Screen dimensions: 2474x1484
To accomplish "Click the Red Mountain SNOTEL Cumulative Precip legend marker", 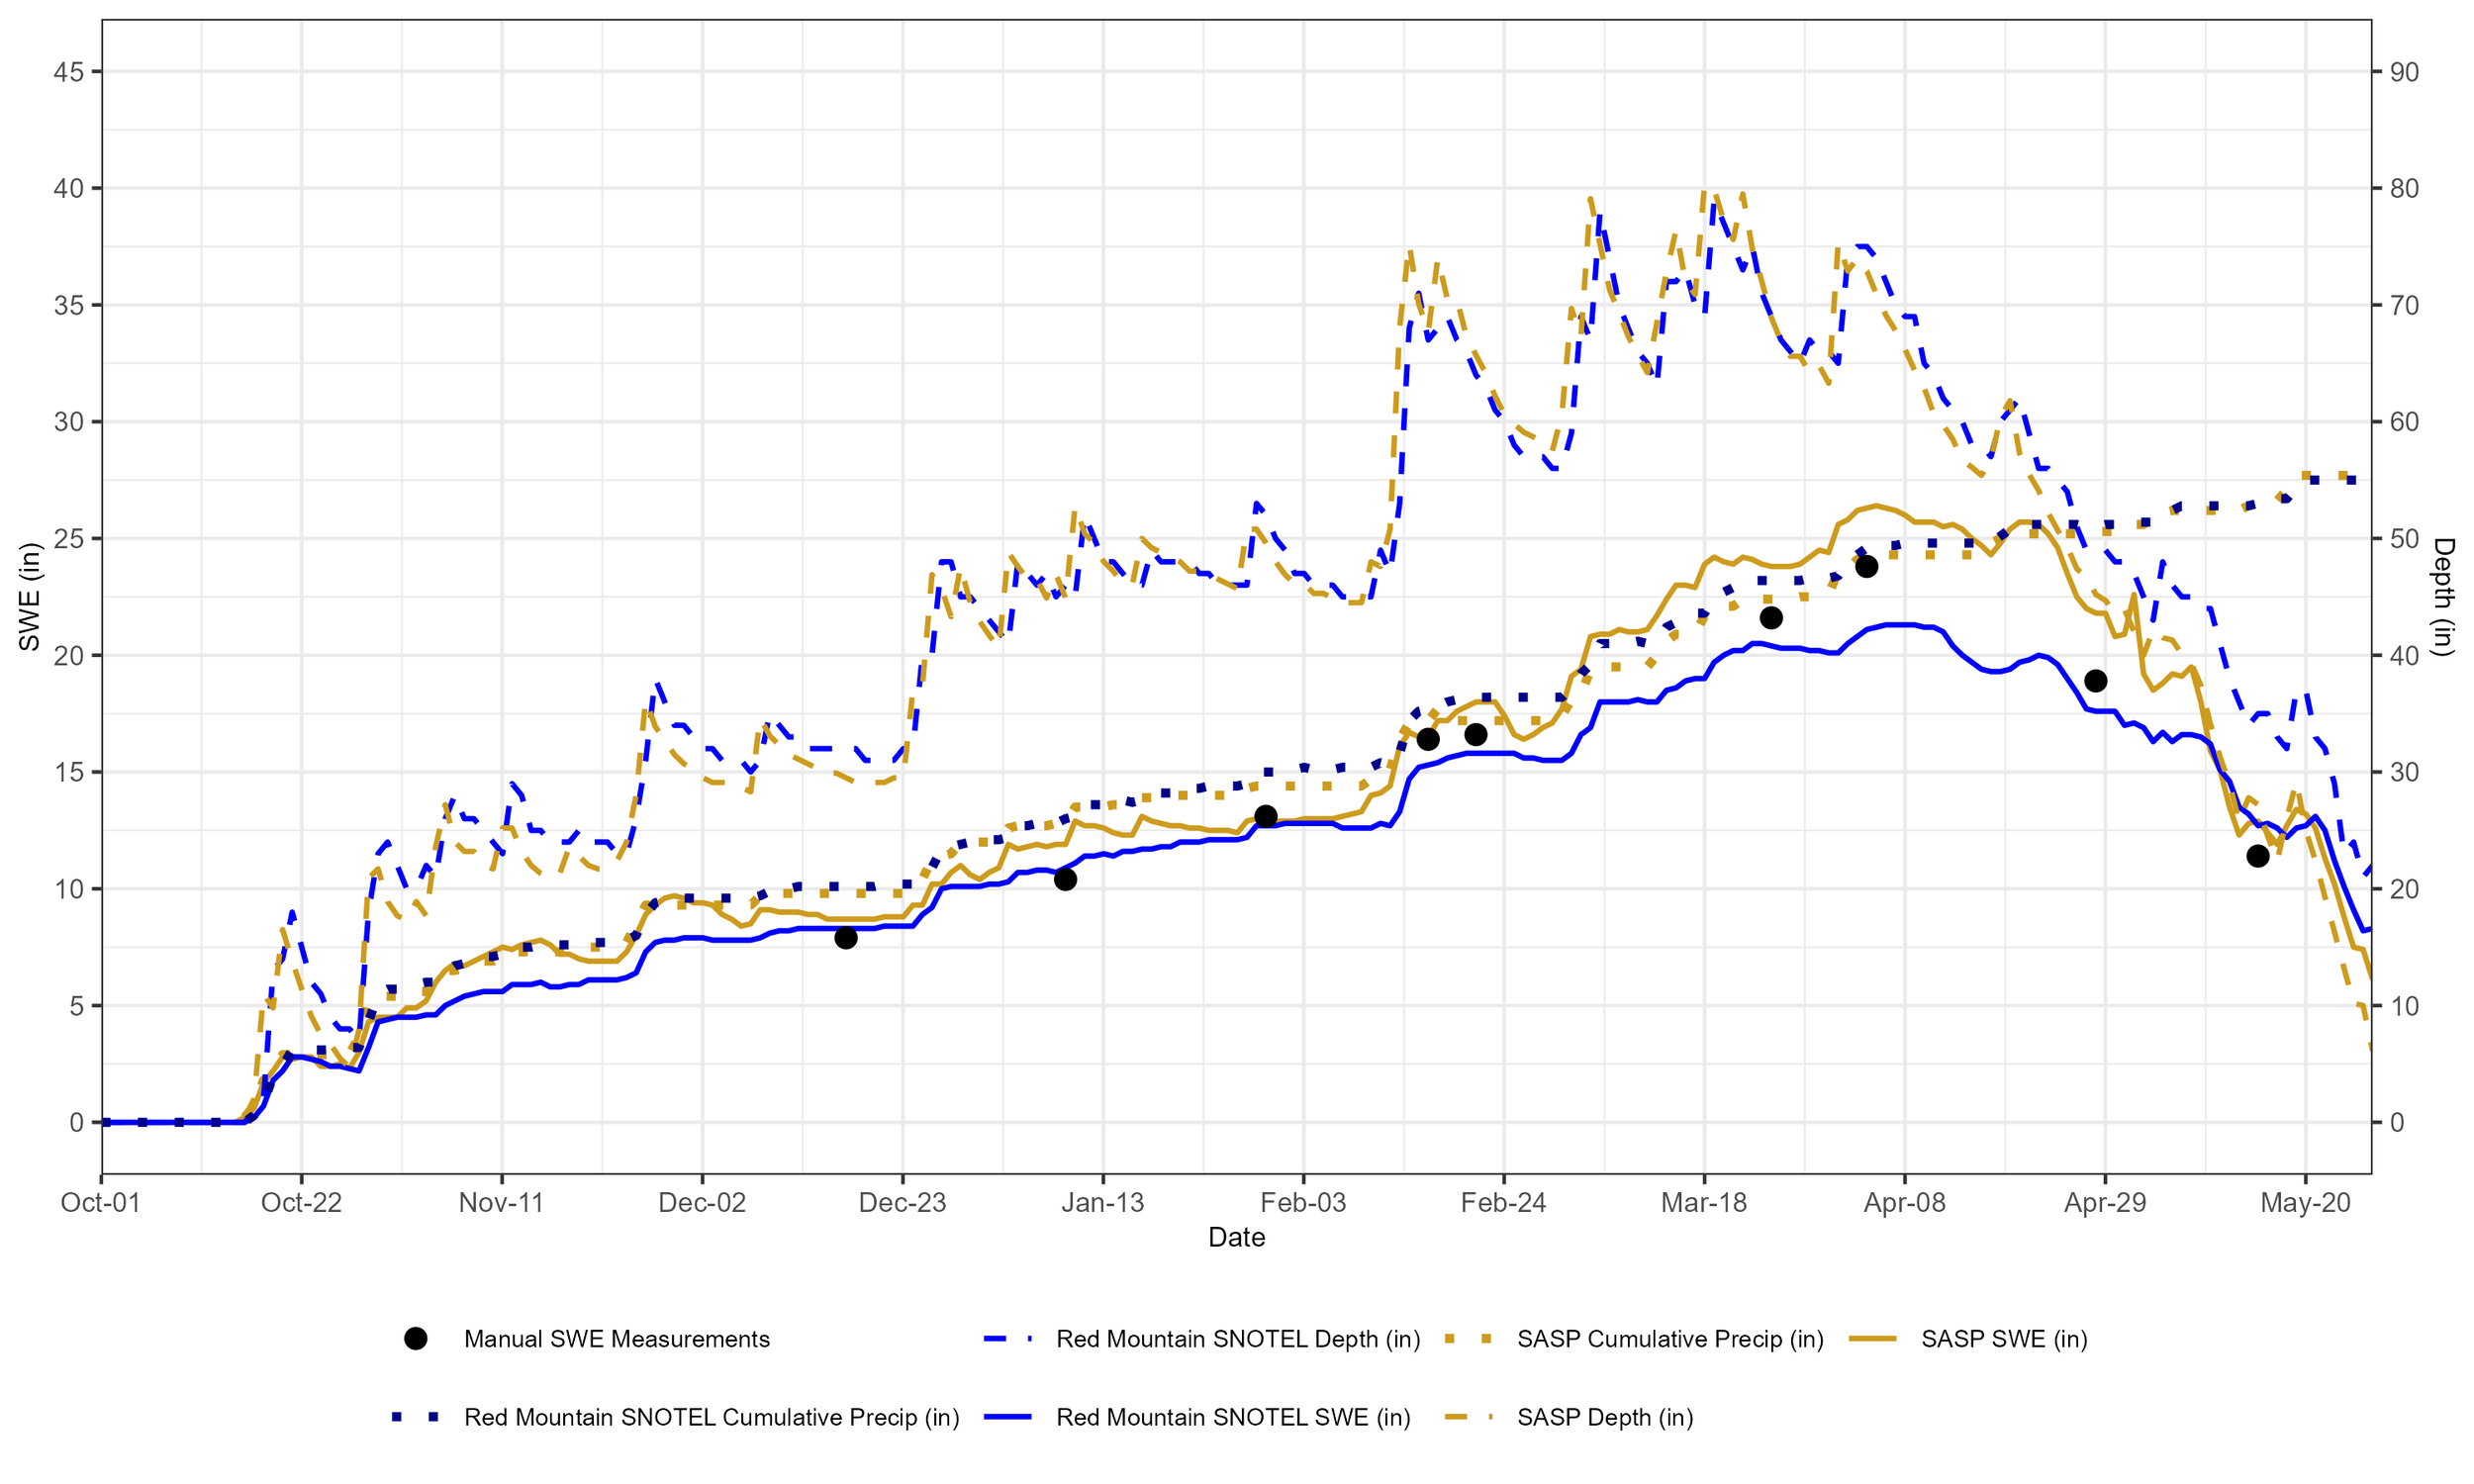I will coord(415,1417).
